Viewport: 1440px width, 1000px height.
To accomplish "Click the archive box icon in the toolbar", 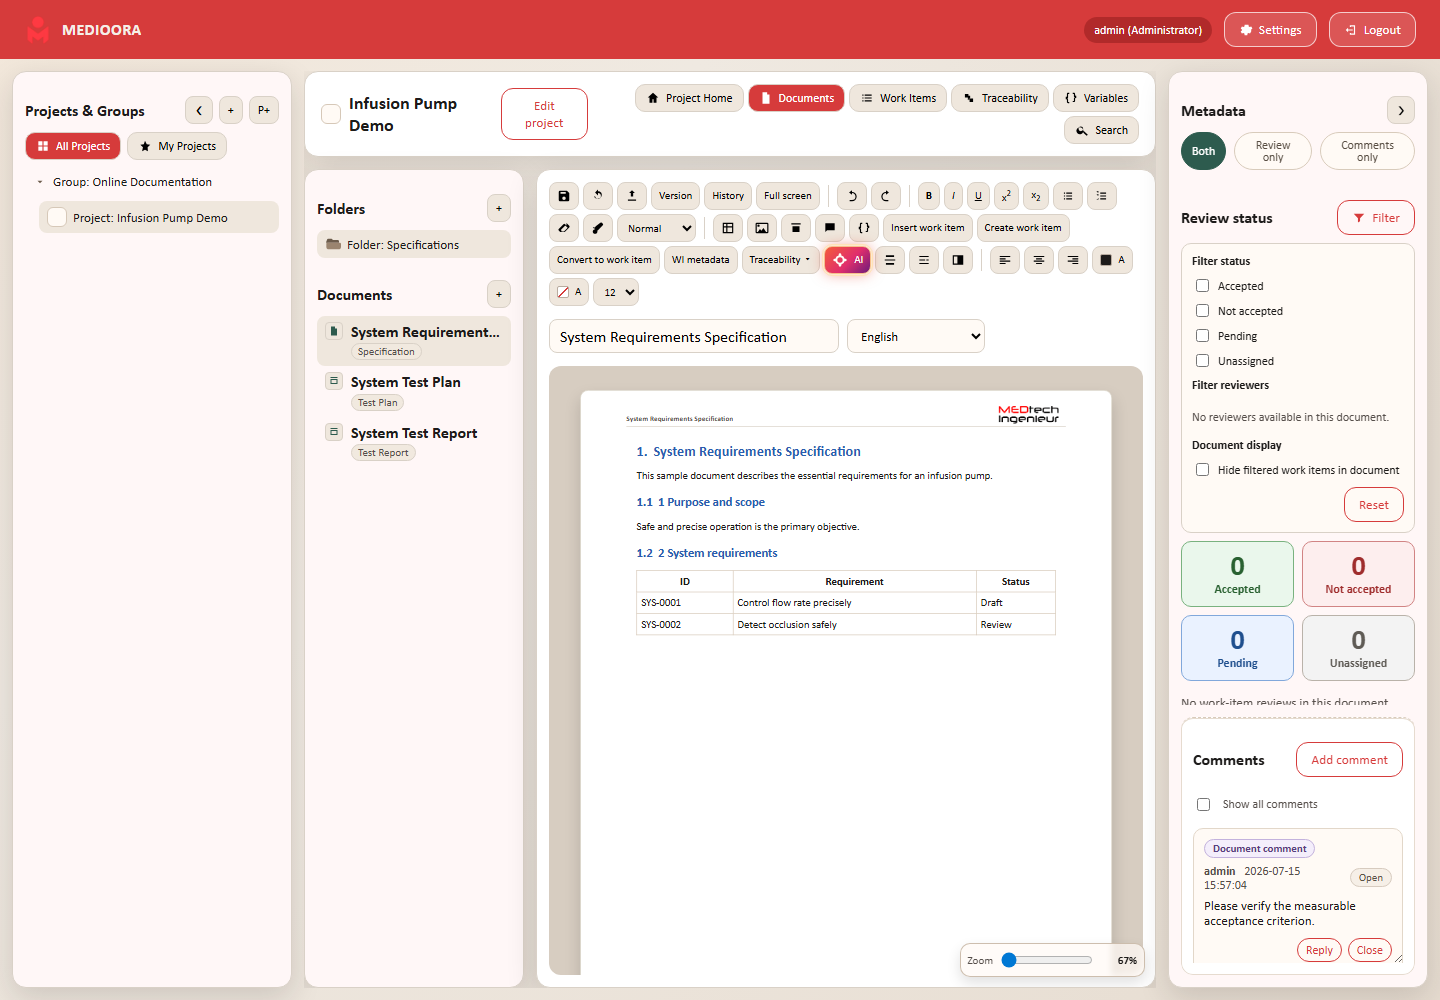I will pyautogui.click(x=796, y=228).
